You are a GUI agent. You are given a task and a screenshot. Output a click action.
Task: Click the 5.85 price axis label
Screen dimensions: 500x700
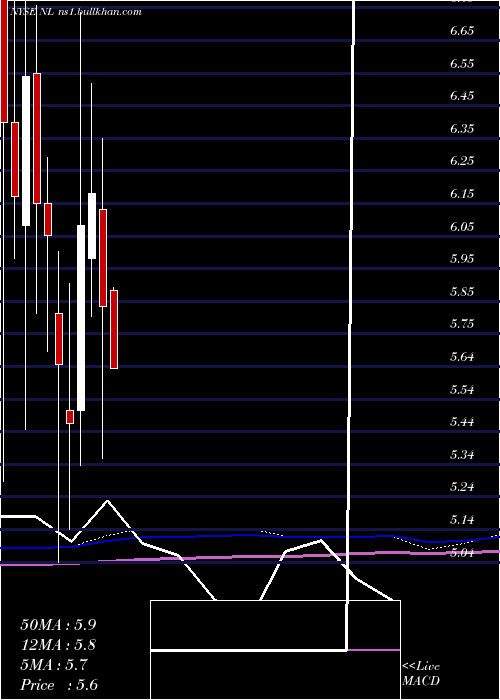point(462,292)
